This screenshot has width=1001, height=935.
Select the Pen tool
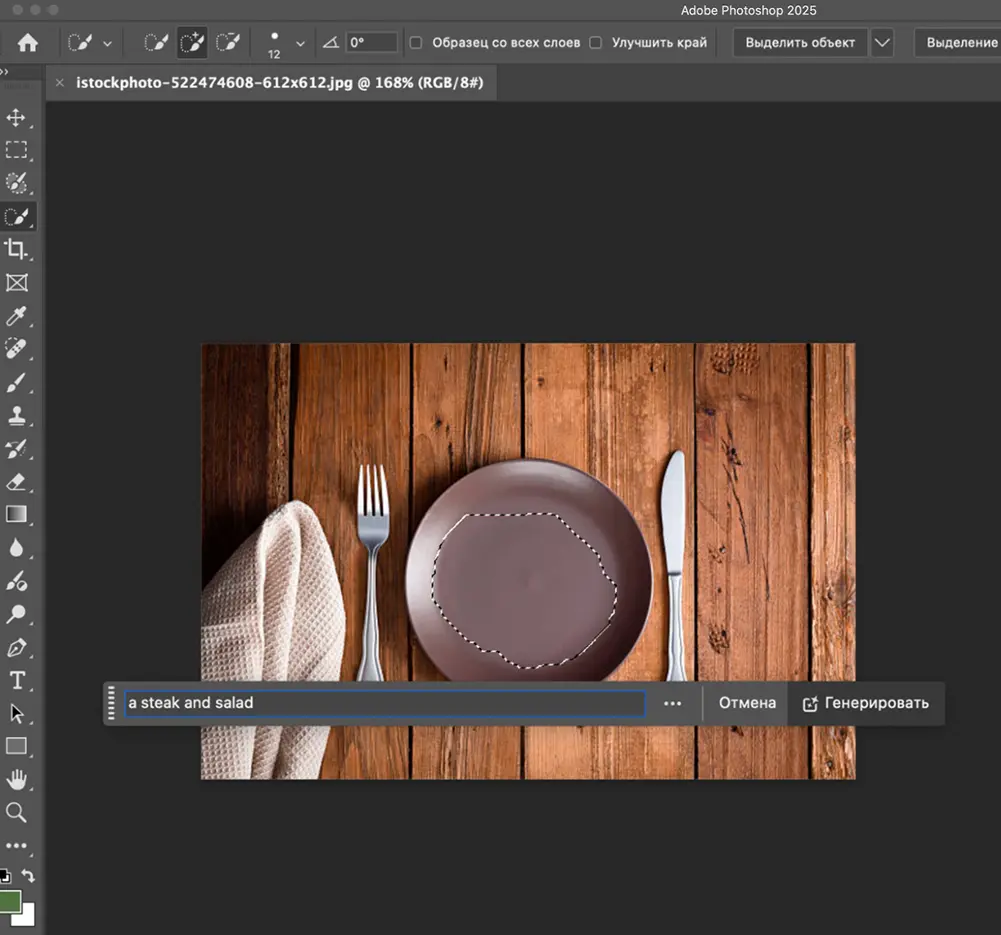16,648
